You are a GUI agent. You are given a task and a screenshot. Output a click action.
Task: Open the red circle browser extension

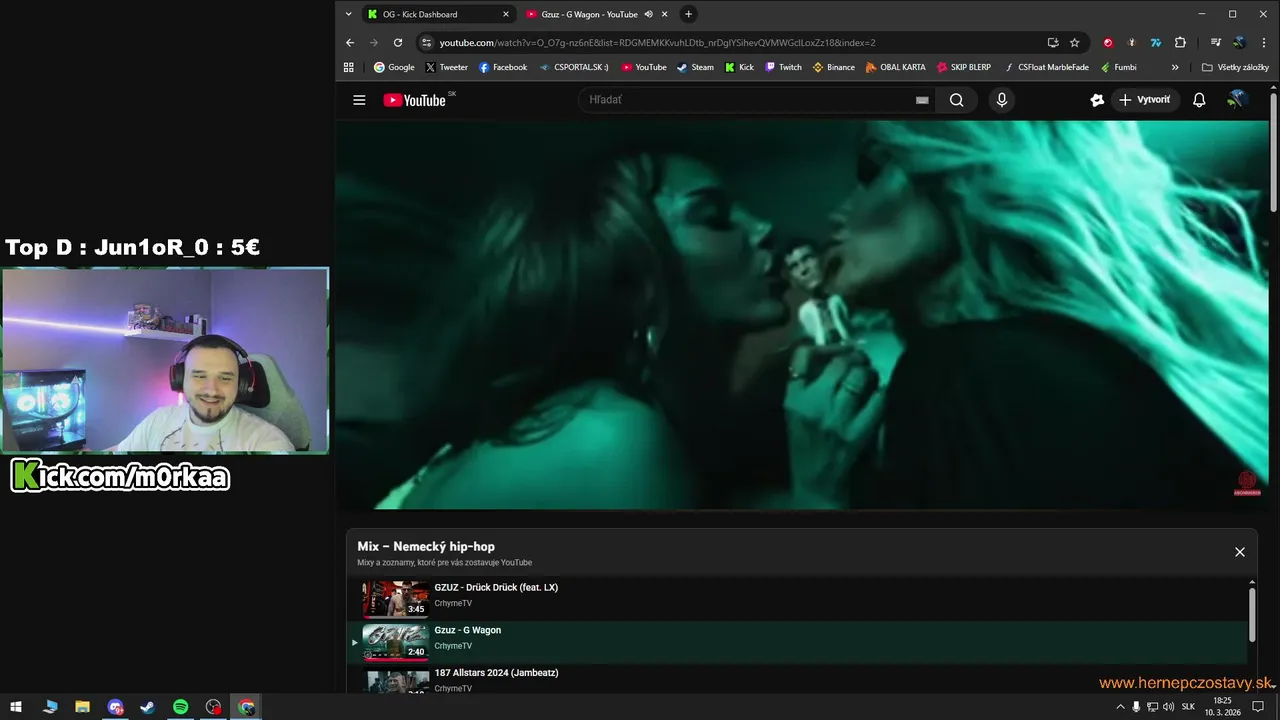[1108, 42]
